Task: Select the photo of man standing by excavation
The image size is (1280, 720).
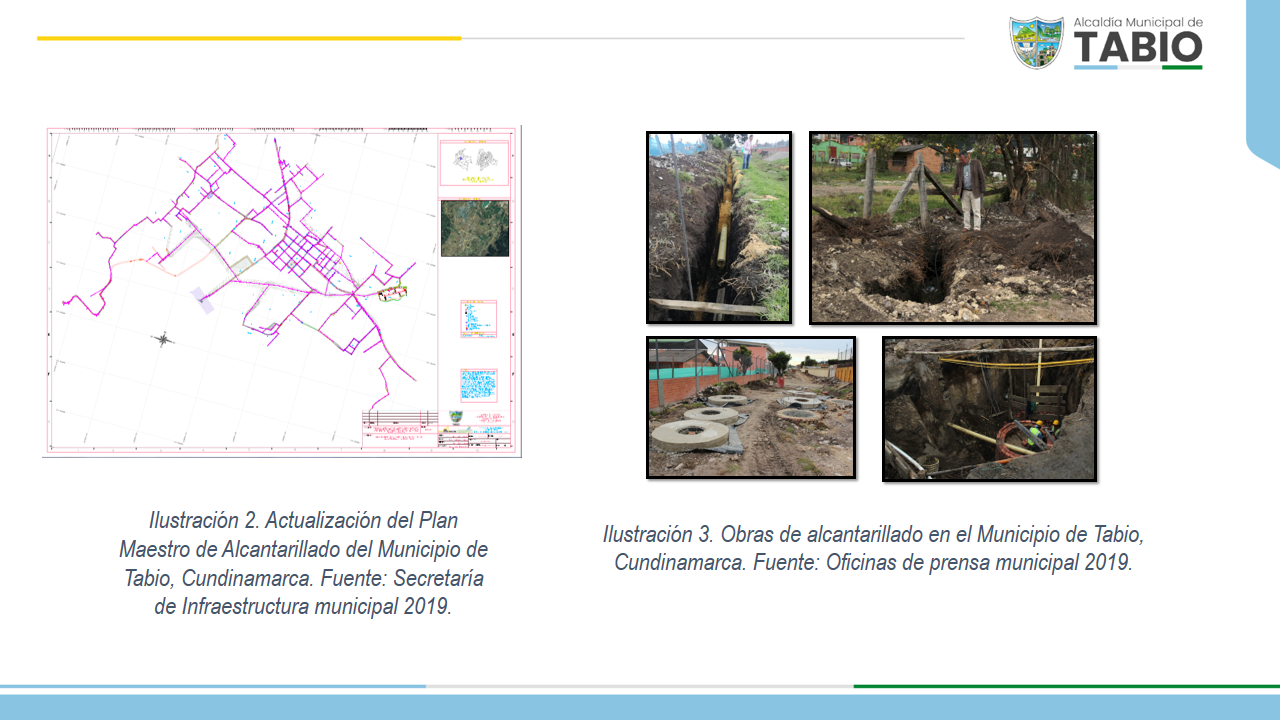Action: click(952, 227)
